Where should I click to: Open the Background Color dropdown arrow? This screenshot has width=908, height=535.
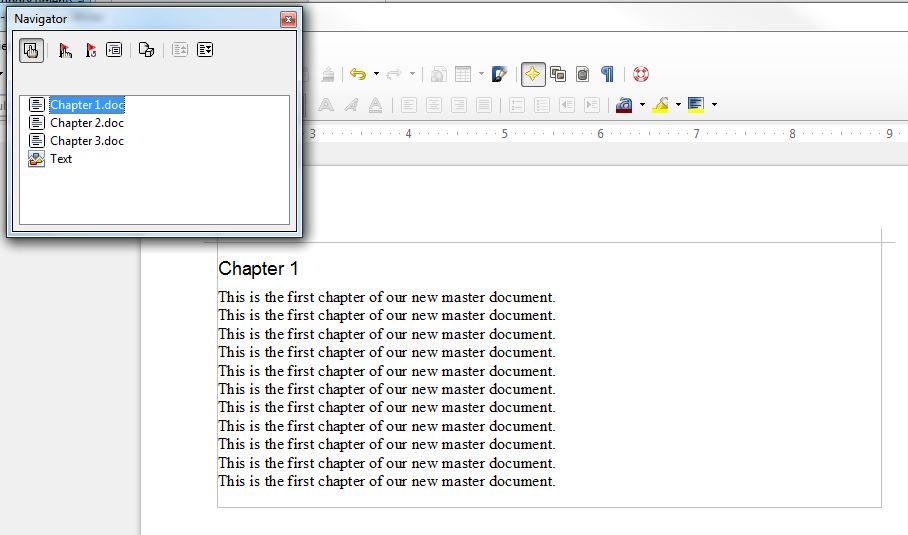(714, 105)
